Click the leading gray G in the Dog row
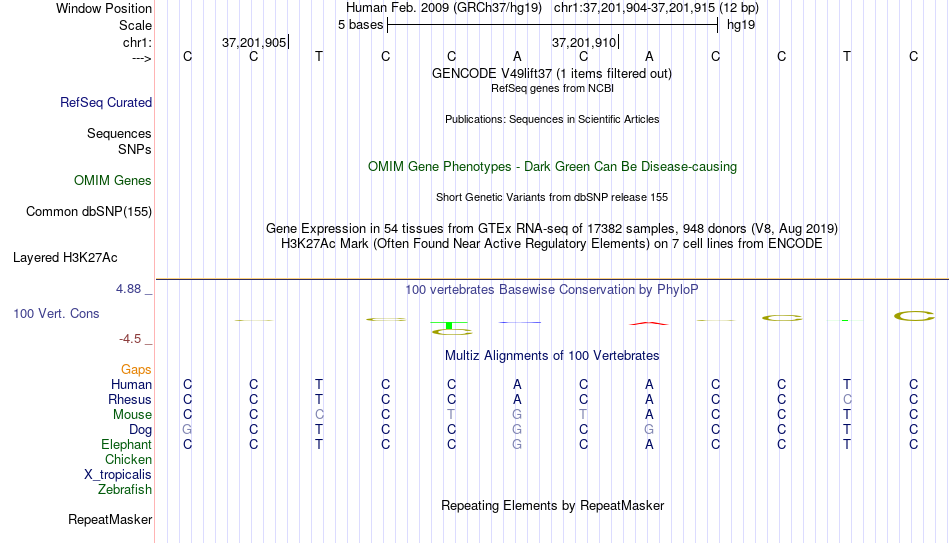 point(187,430)
